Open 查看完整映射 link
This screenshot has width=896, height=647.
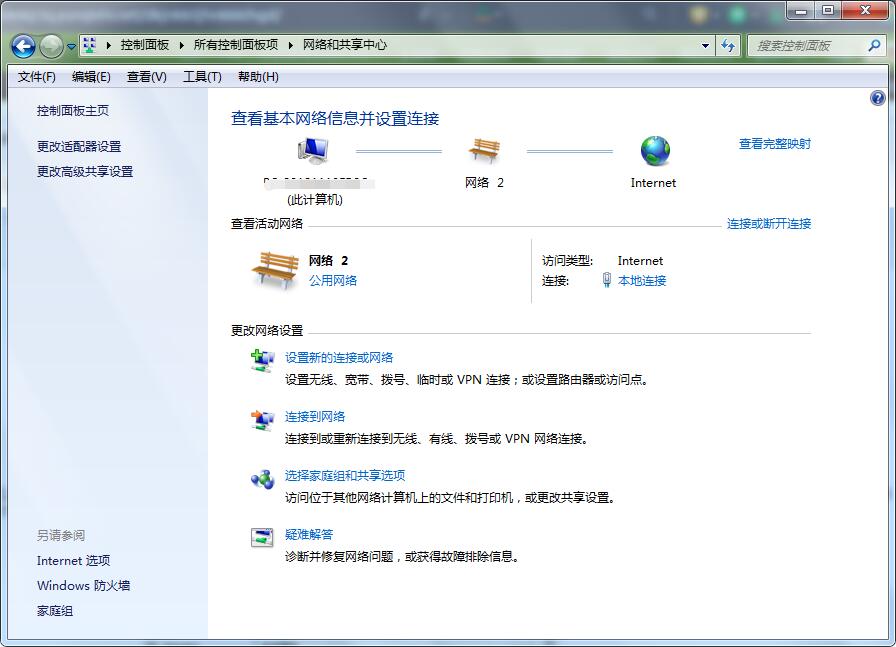pyautogui.click(x=774, y=144)
